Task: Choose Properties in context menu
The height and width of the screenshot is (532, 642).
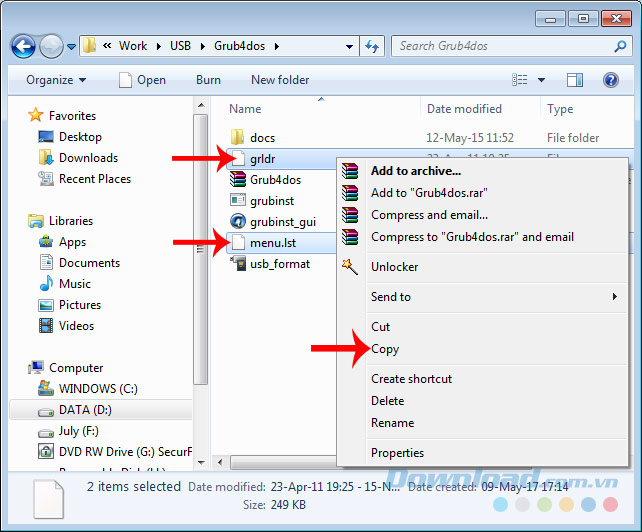Action: [397, 453]
